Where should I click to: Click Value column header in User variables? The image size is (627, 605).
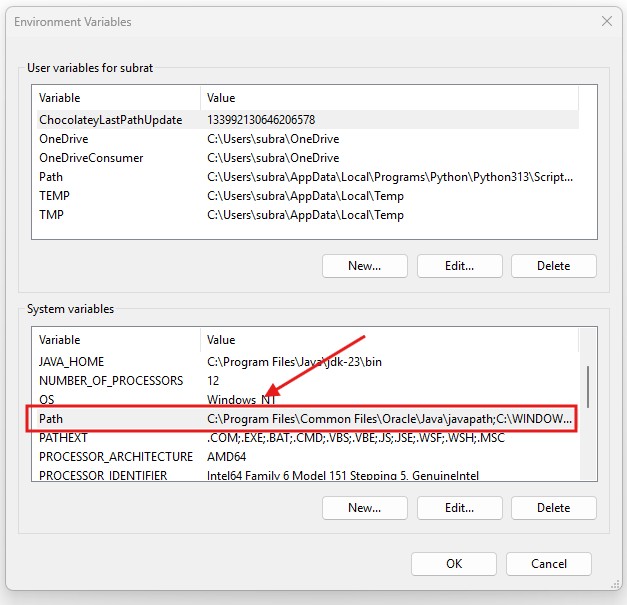220,98
